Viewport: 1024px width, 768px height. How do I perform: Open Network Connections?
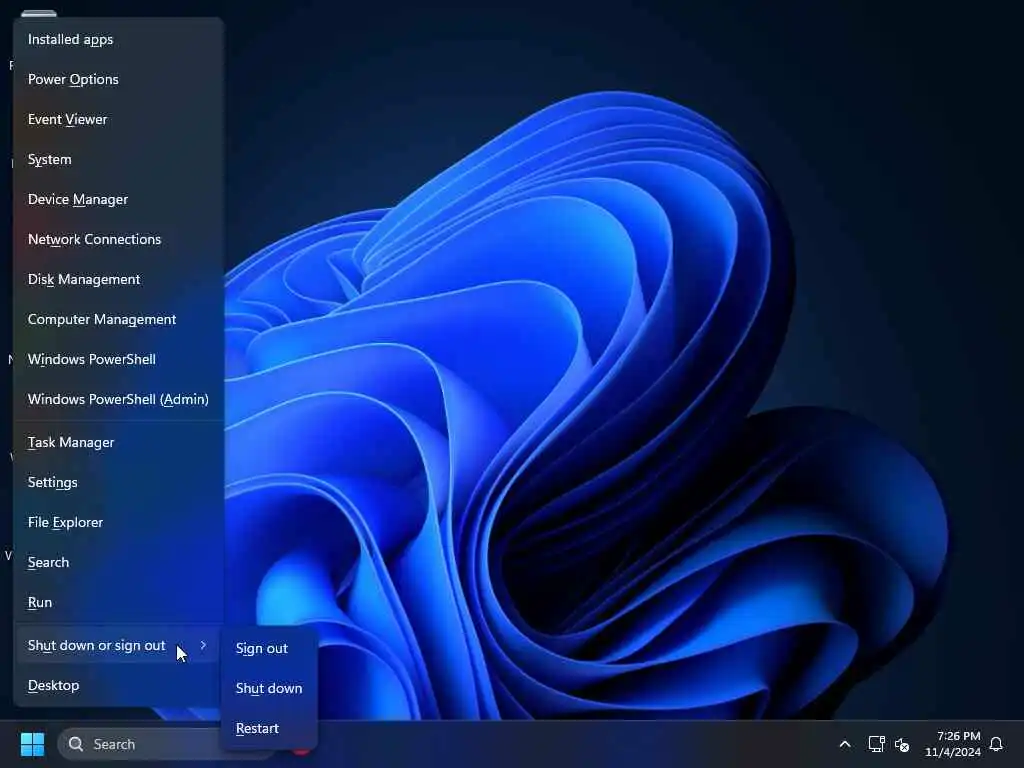(x=118, y=239)
